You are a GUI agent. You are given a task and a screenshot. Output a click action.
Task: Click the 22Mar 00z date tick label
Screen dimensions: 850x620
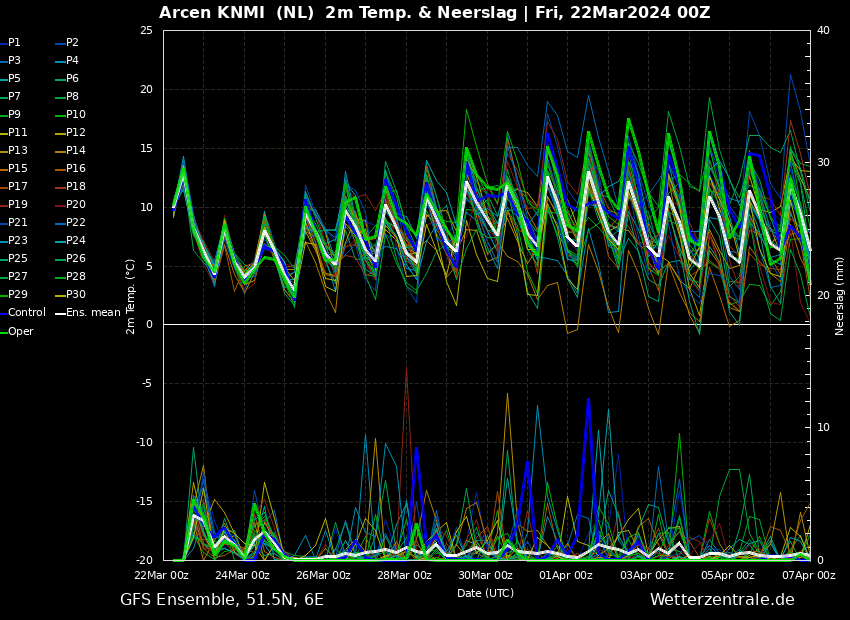point(161,576)
